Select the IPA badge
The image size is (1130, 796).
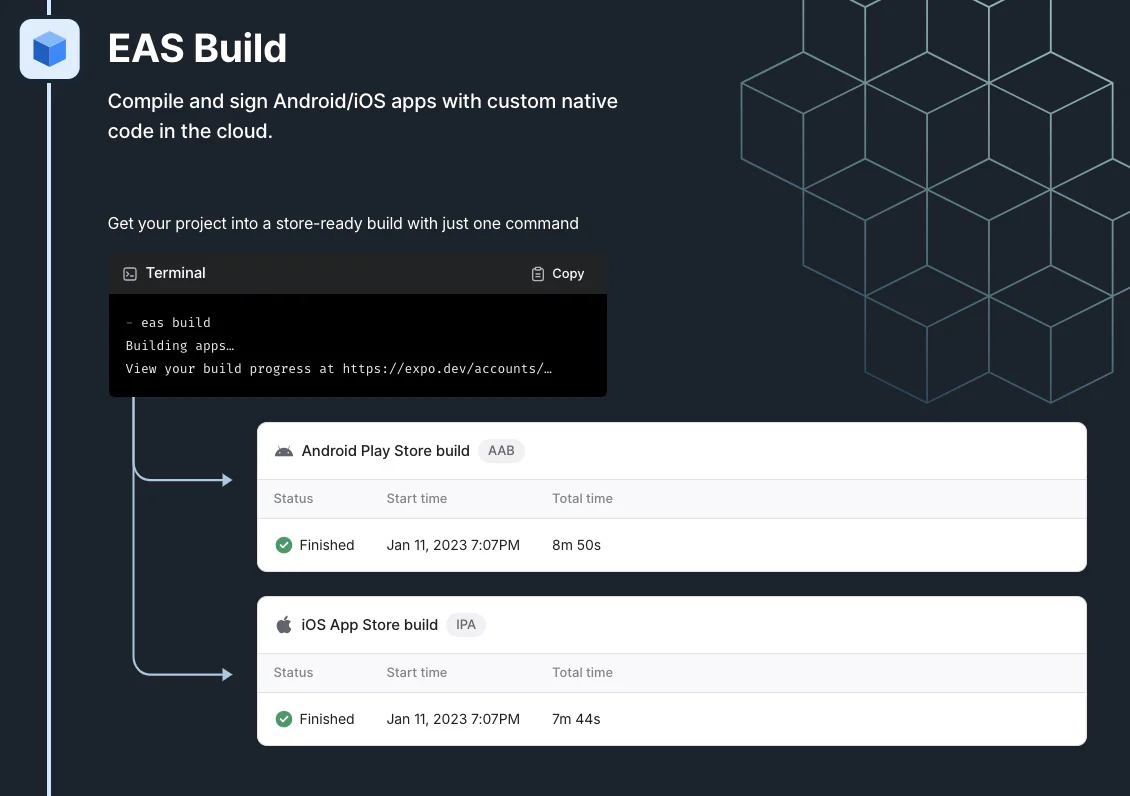click(466, 625)
